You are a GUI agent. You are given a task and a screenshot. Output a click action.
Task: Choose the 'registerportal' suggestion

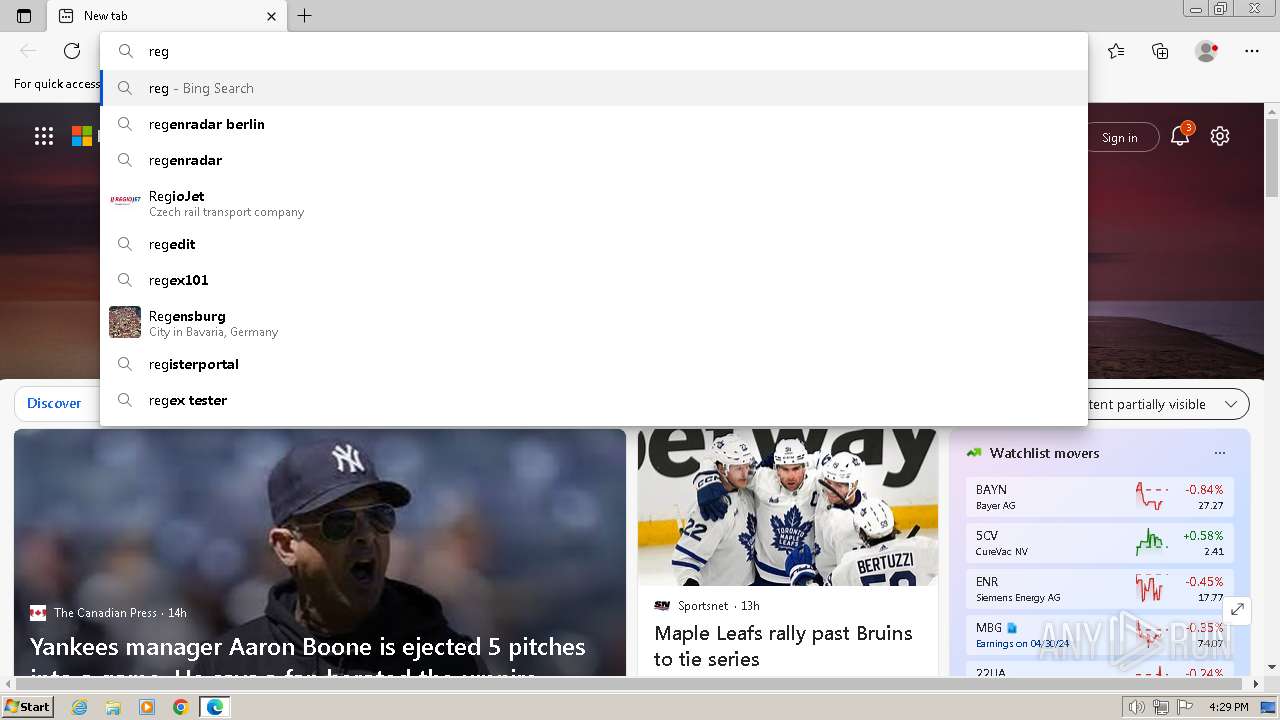[594, 364]
